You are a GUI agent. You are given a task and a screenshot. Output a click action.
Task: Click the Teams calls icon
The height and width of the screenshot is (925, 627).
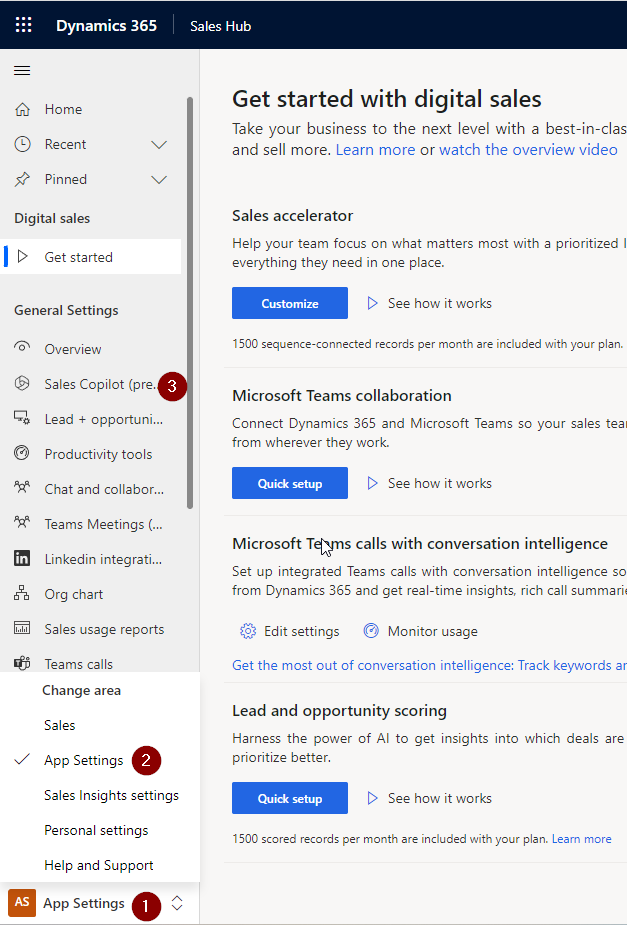(22, 663)
